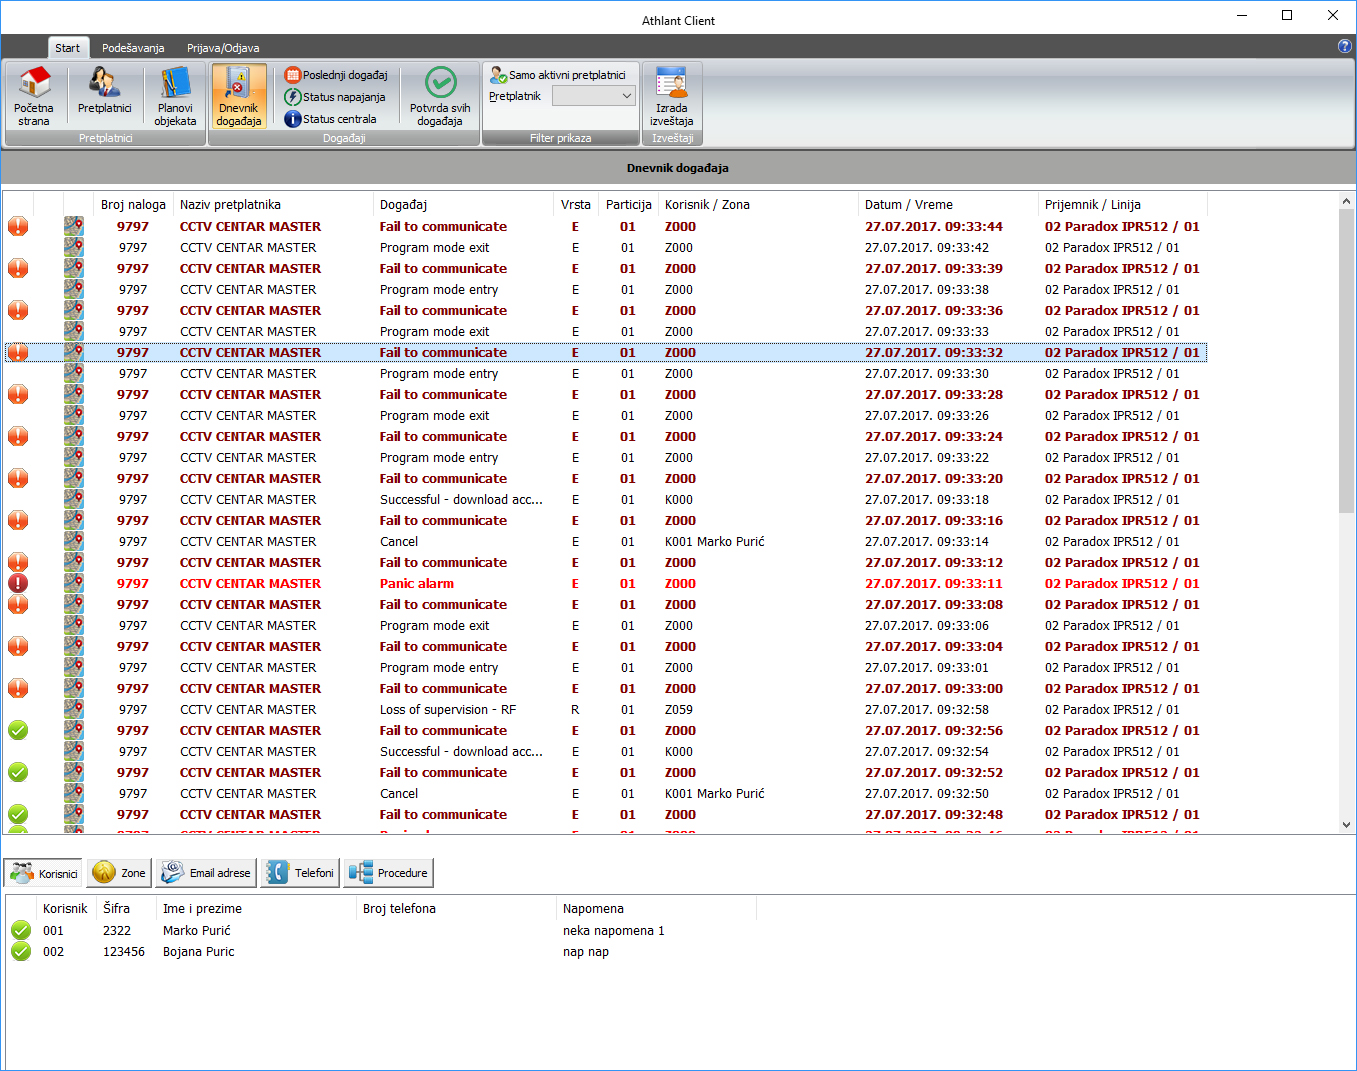Show the Telefoni list
The height and width of the screenshot is (1071, 1357).
tap(300, 873)
